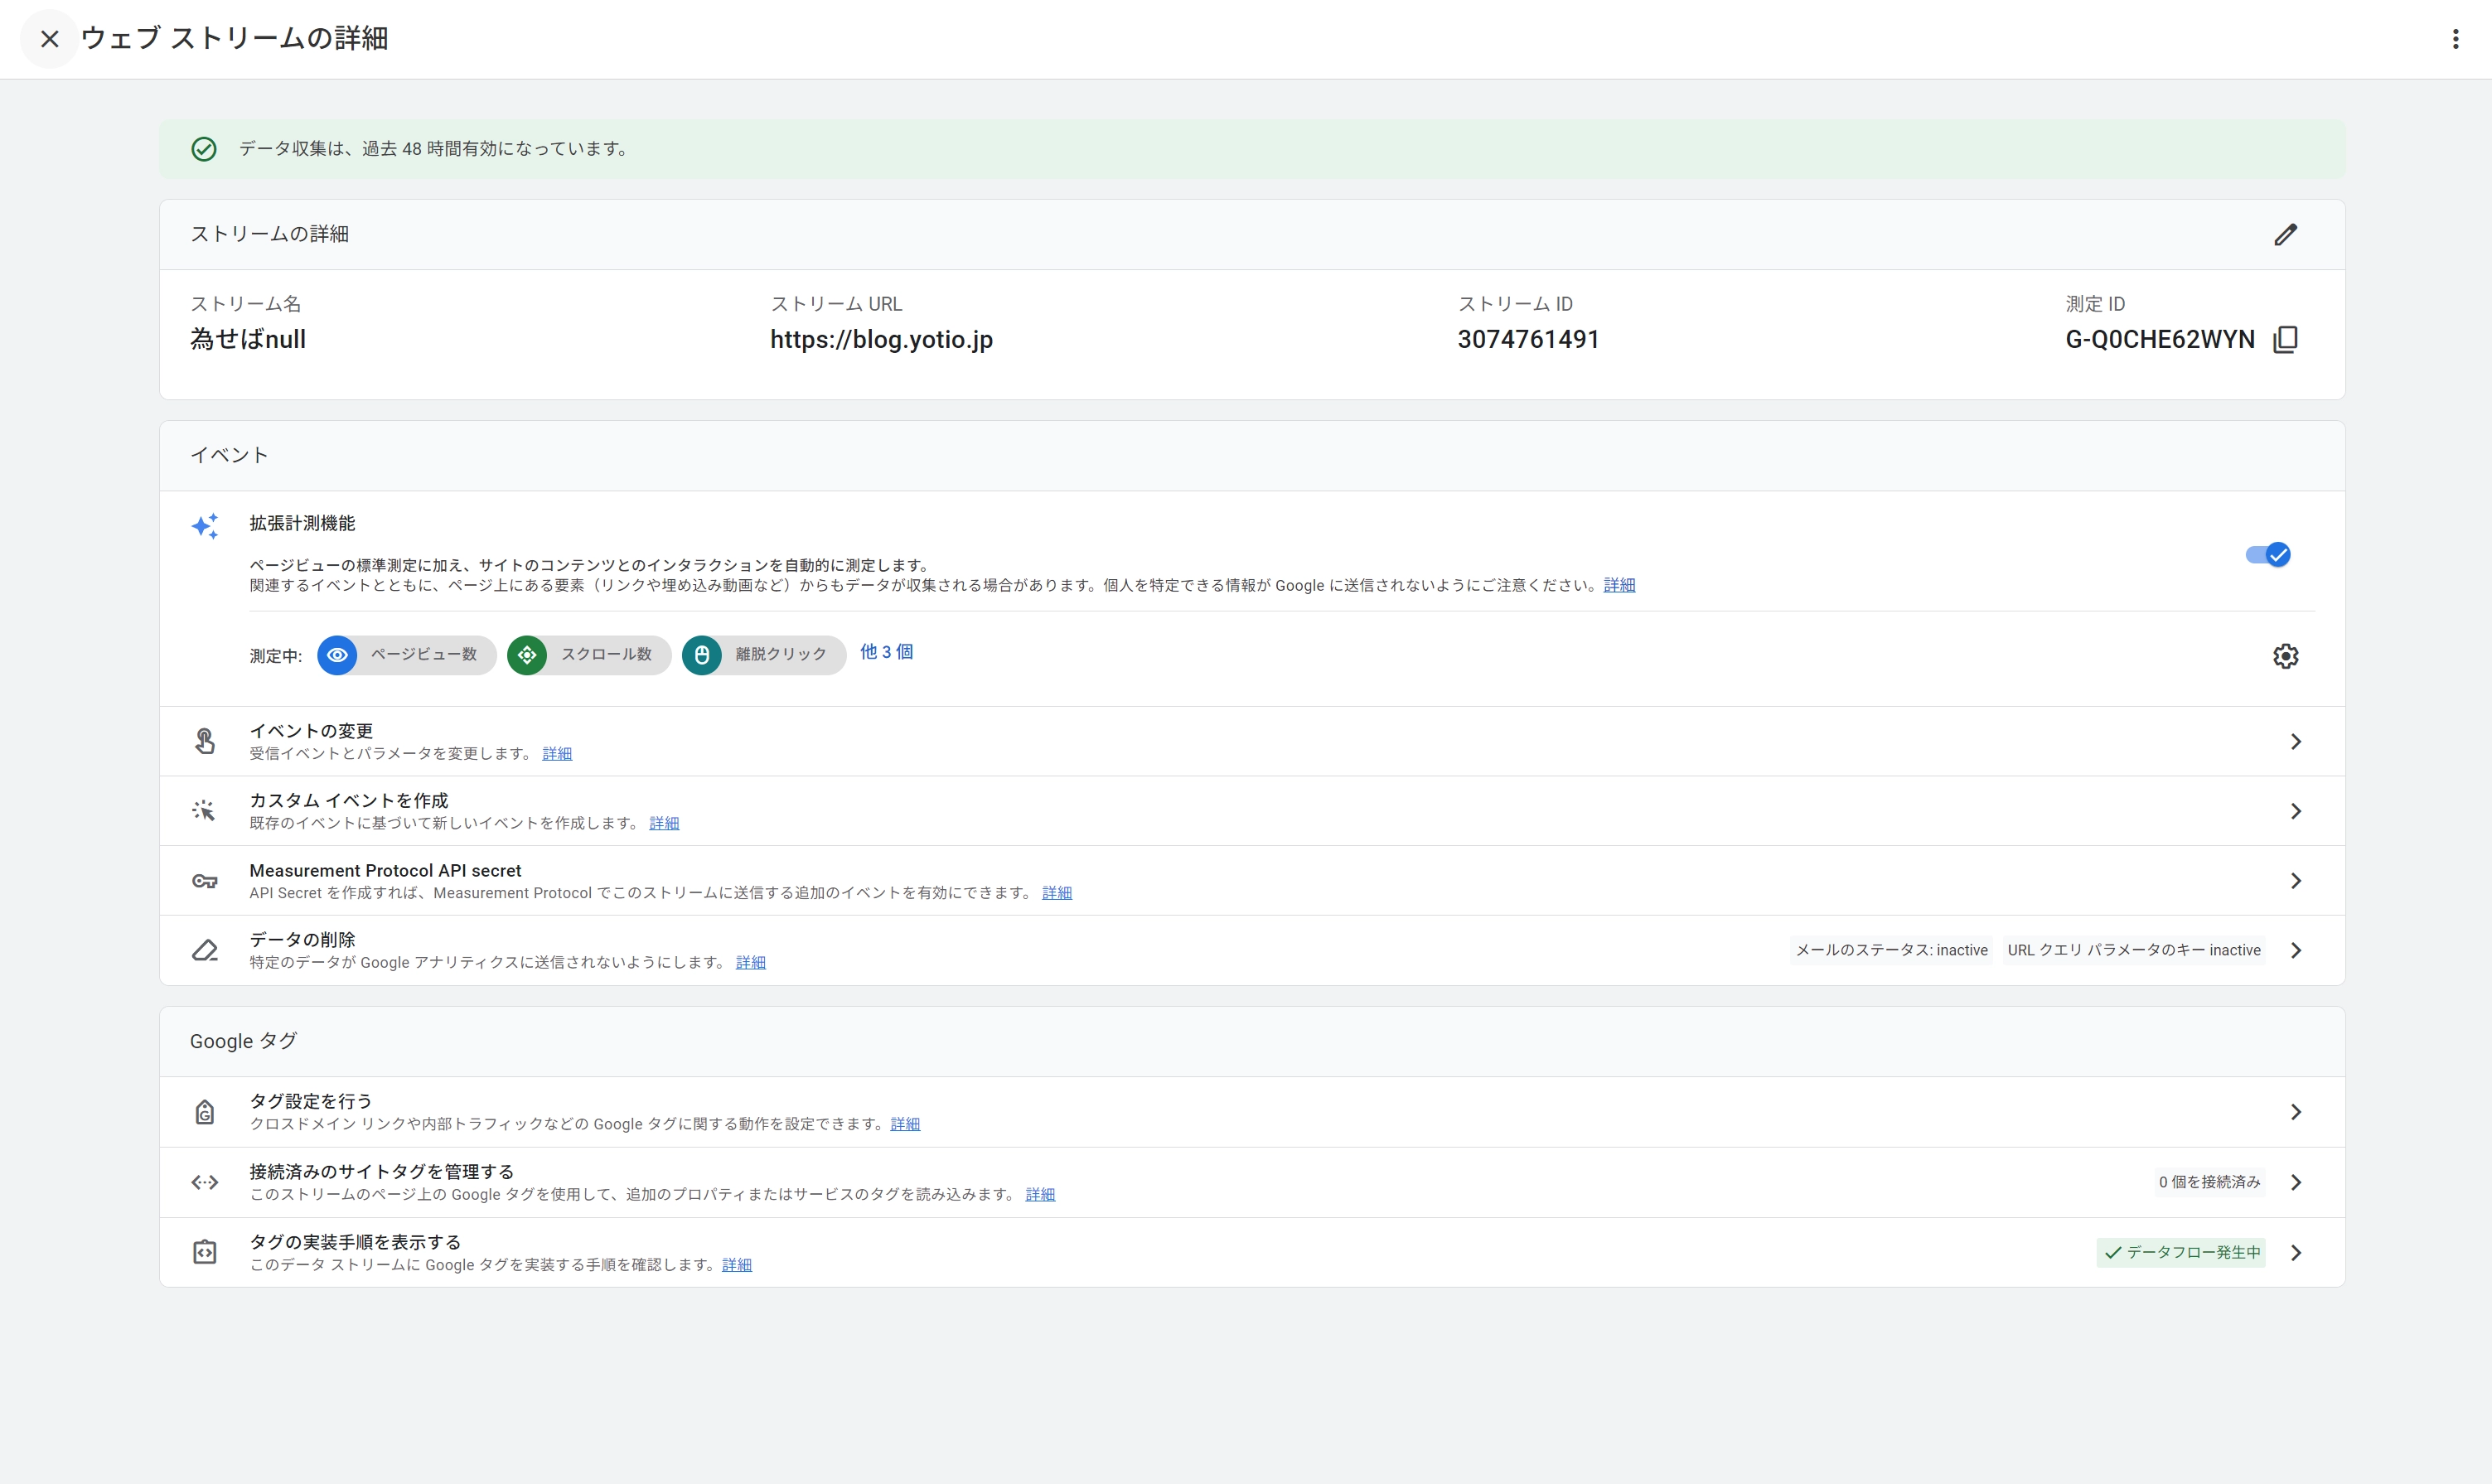Show 他 3 個 more measured events
2492x1484 pixels.
pos(886,652)
